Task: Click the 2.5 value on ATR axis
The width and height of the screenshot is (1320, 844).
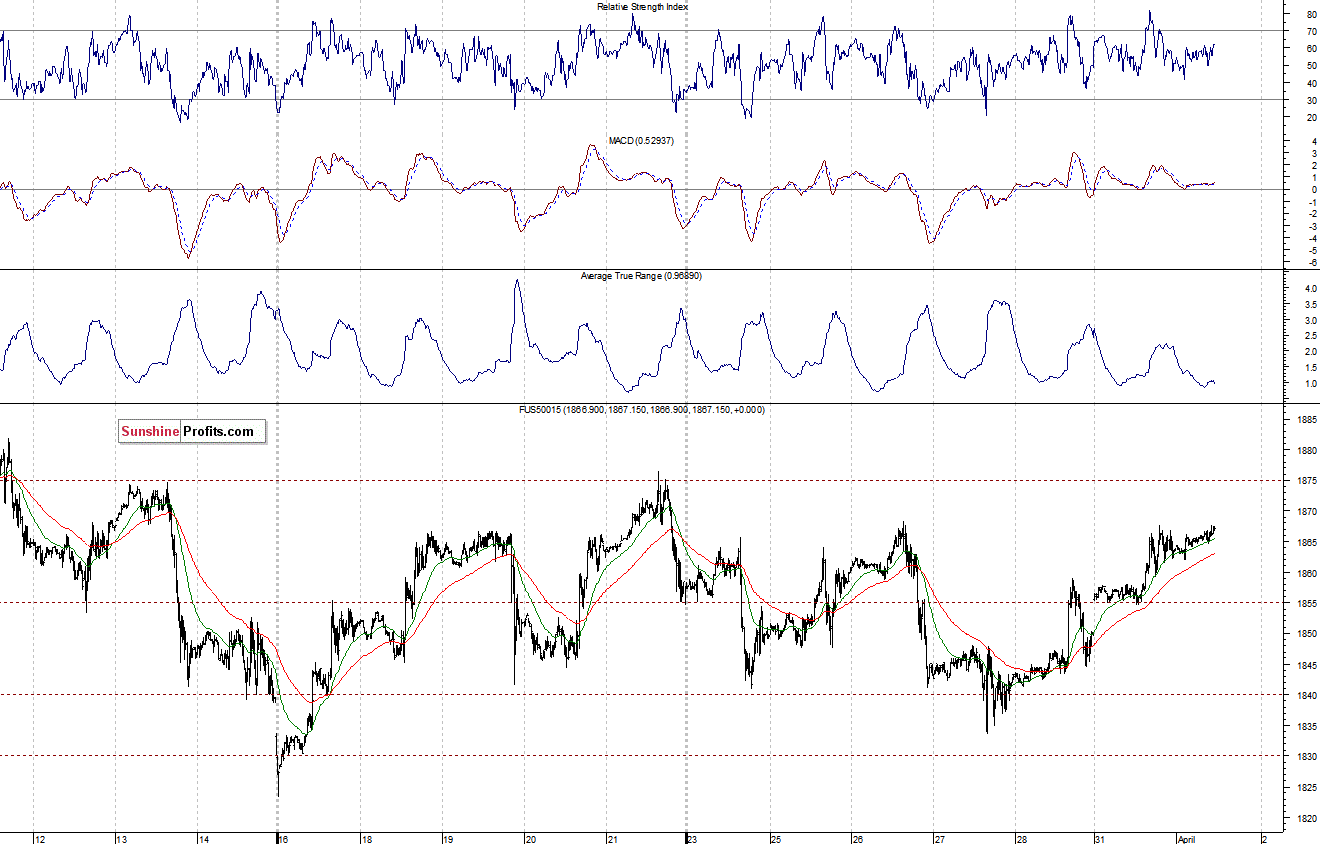Action: click(1310, 336)
